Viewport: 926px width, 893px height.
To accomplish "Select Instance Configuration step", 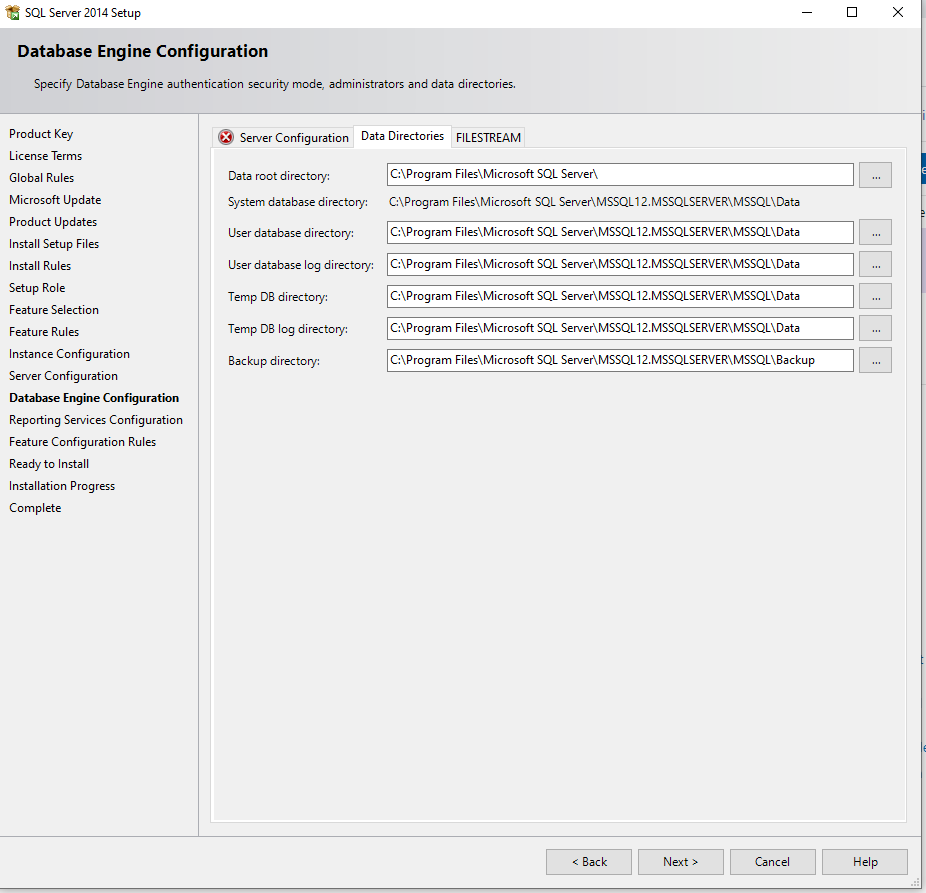I will coord(69,354).
